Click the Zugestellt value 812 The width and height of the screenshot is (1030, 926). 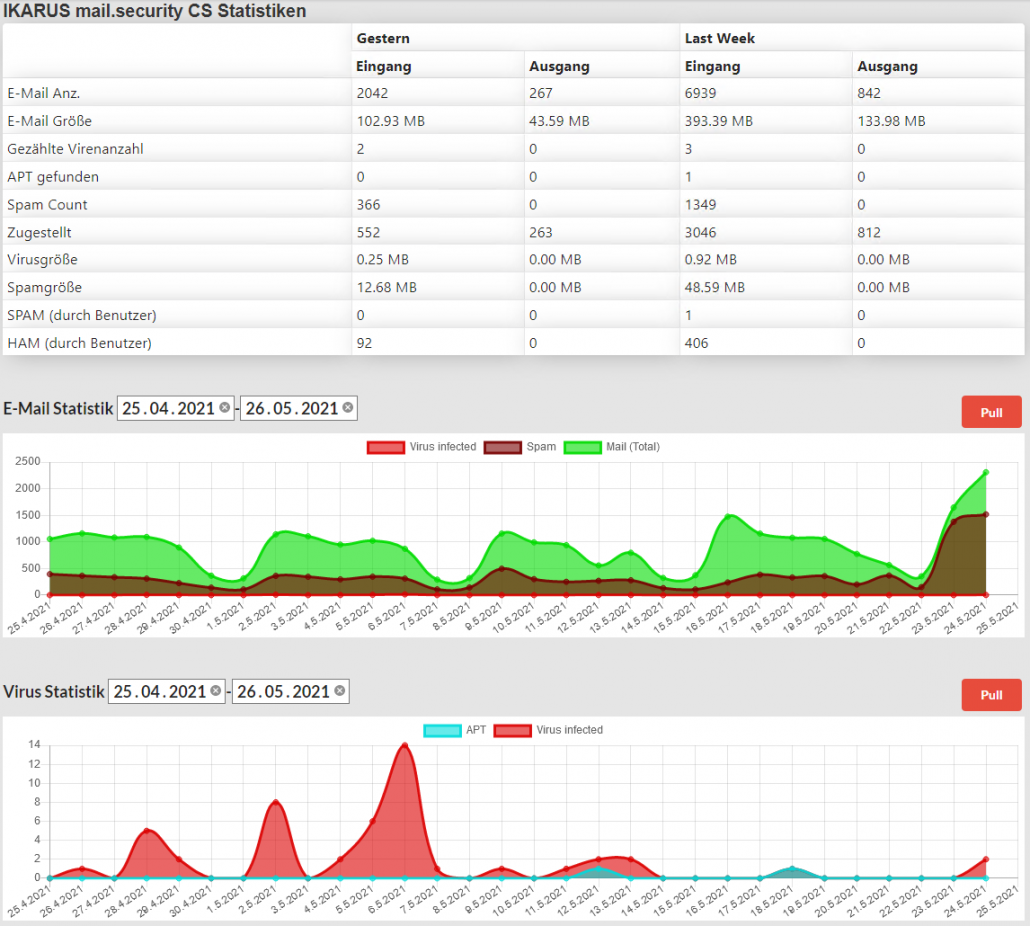[869, 232]
